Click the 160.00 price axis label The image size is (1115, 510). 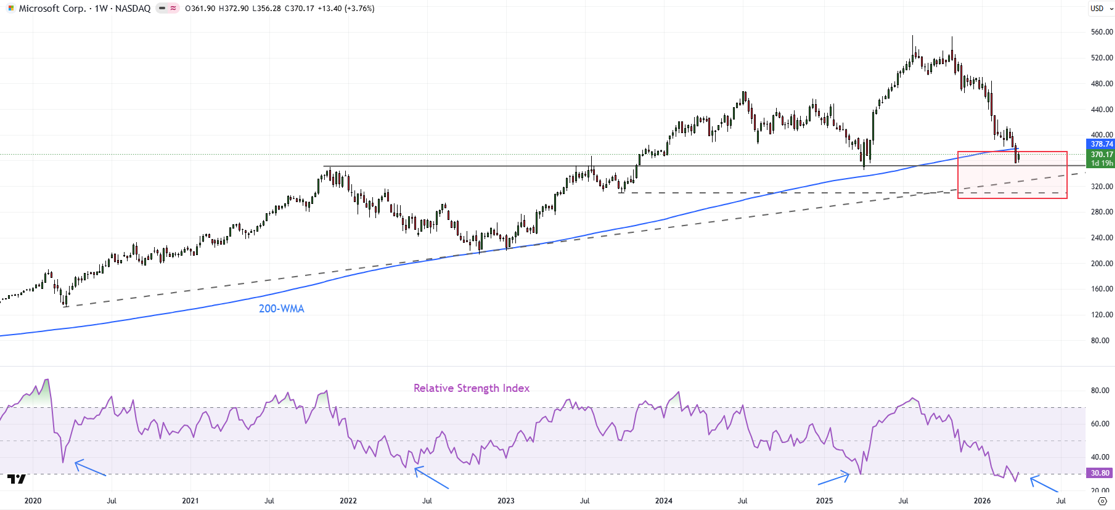(x=1101, y=289)
